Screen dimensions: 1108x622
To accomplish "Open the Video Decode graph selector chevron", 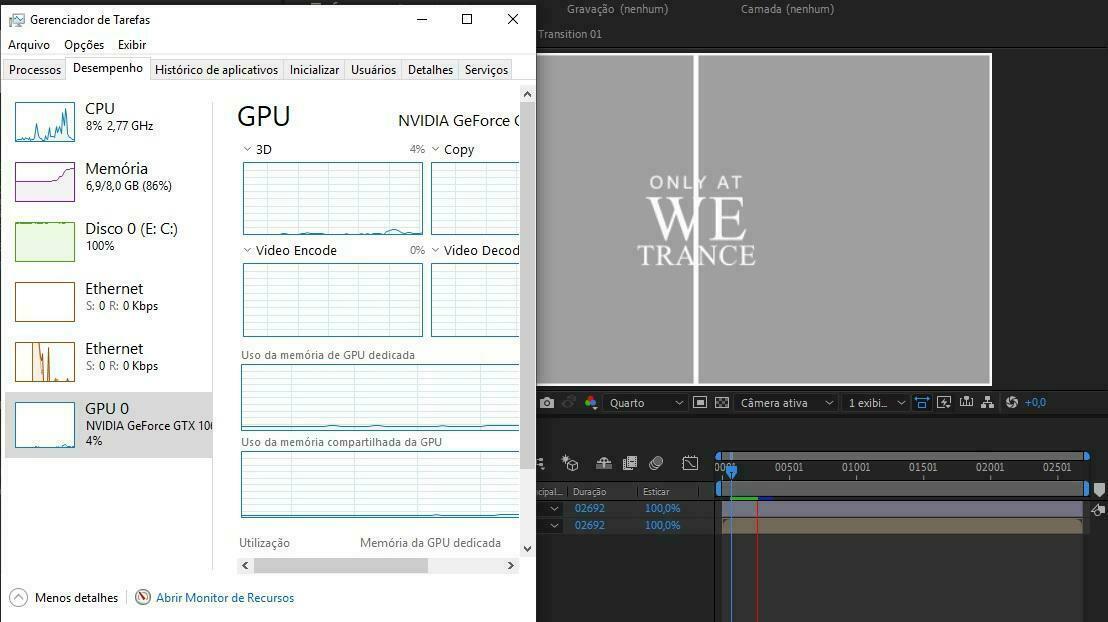I will [435, 250].
